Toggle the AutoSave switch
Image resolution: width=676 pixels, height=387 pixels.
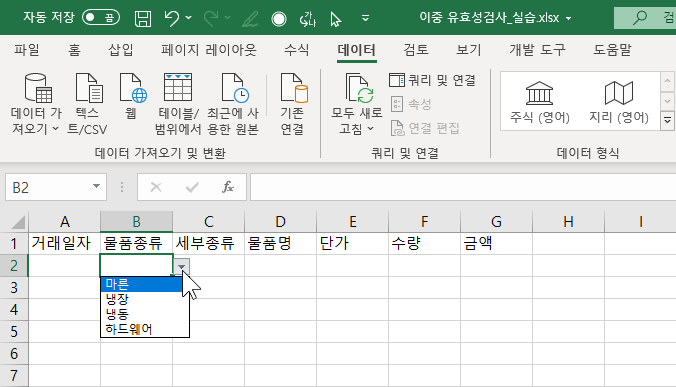(101, 18)
